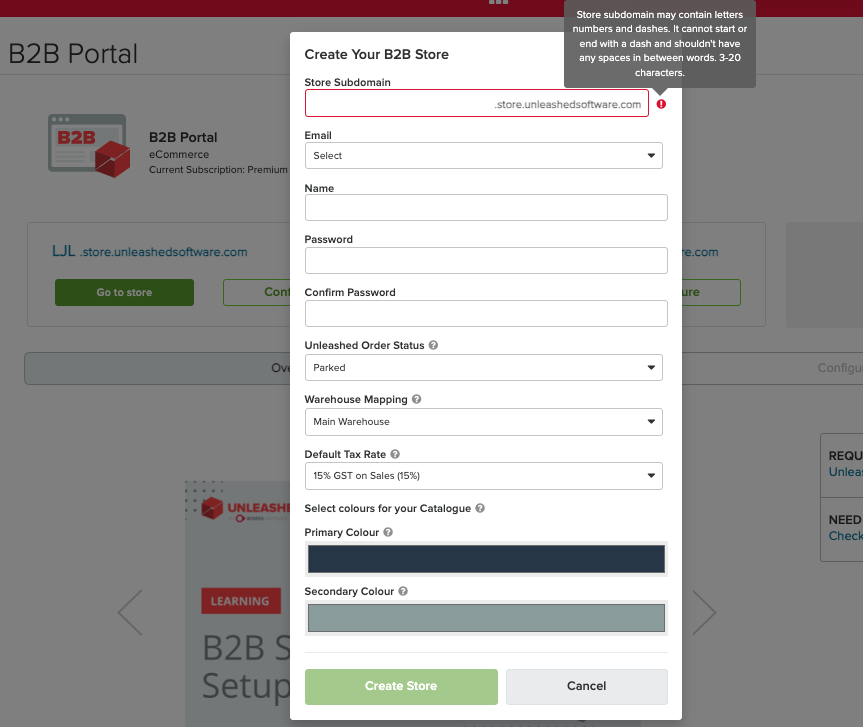
Task: Click the Name input field
Action: point(487,207)
